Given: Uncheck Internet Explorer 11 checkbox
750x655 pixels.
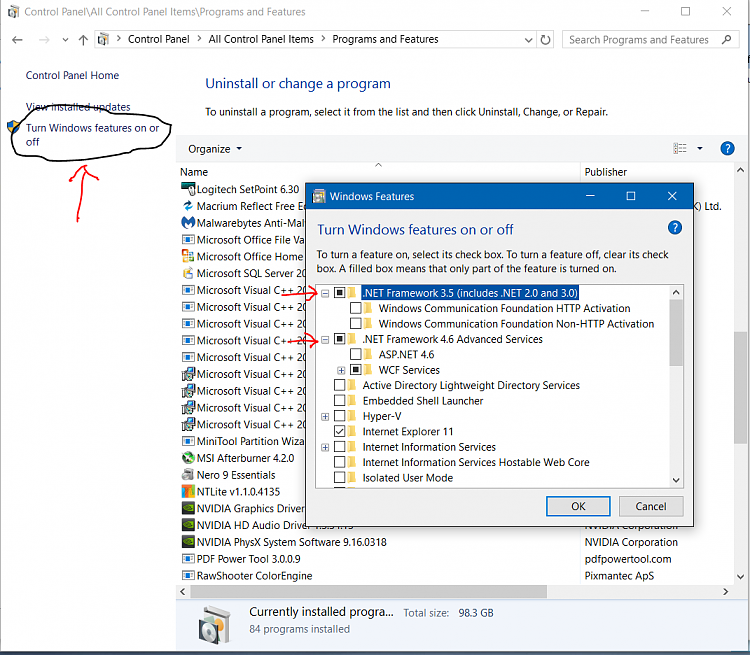Looking at the screenshot, I should (x=340, y=431).
